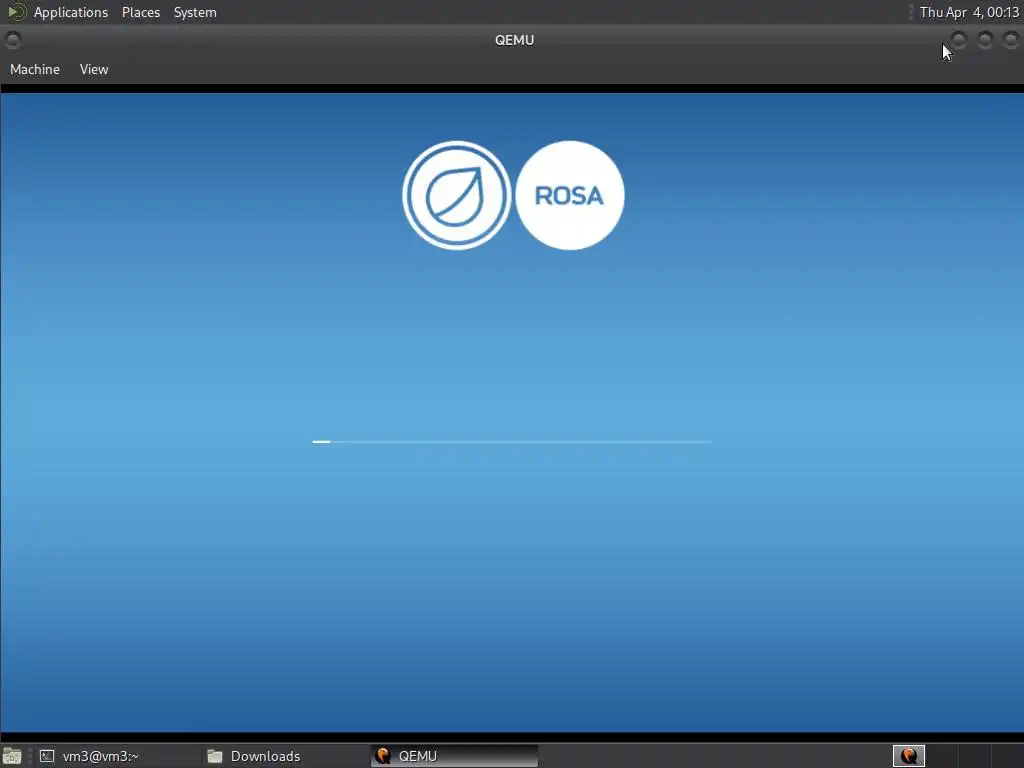The height and width of the screenshot is (768, 1024).
Task: Maximize the QEMU window
Action: point(985,40)
